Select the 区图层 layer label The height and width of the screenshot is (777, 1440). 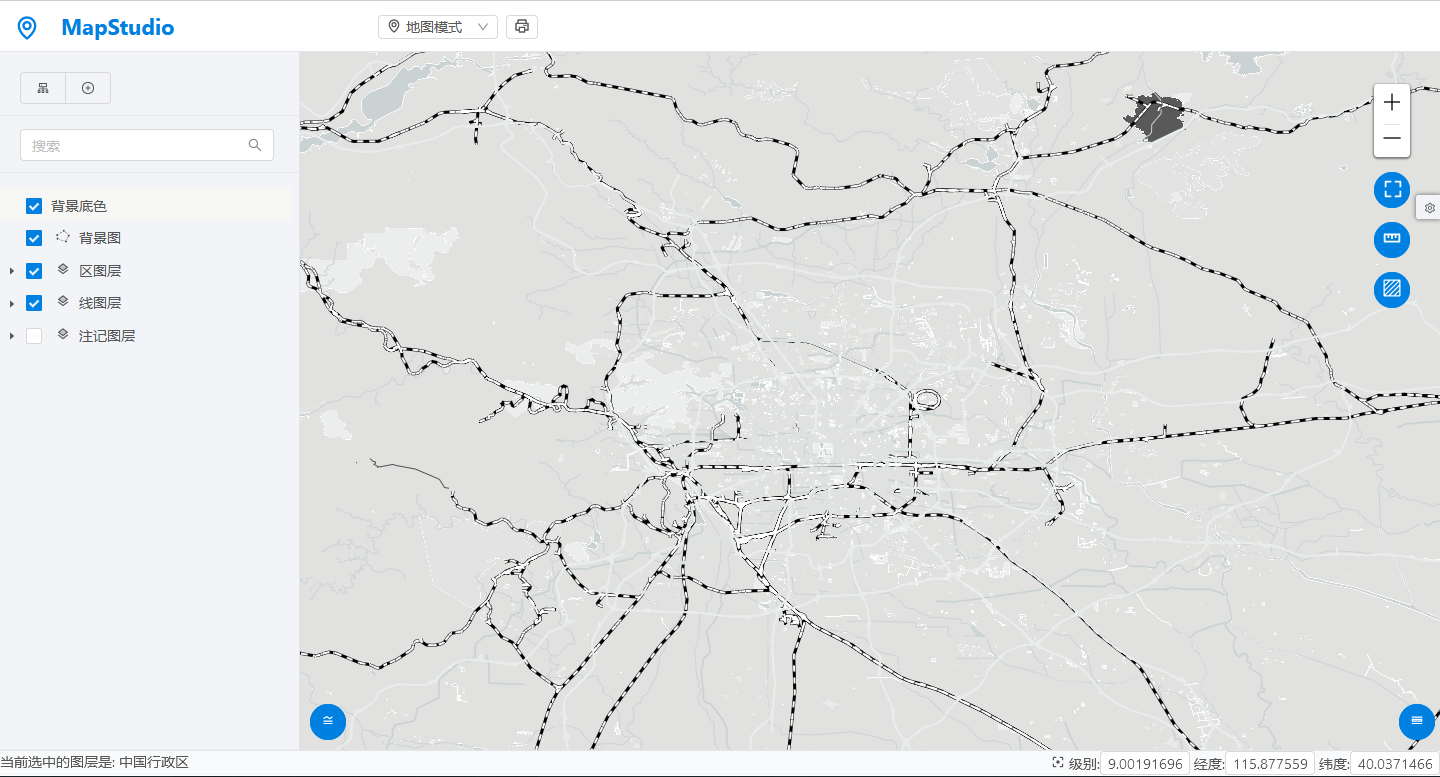[x=100, y=271]
